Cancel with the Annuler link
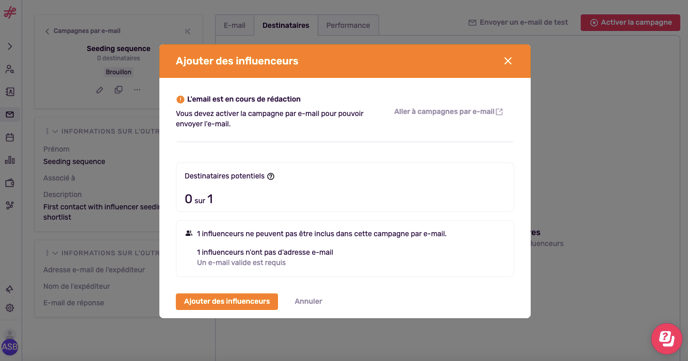 [308, 301]
